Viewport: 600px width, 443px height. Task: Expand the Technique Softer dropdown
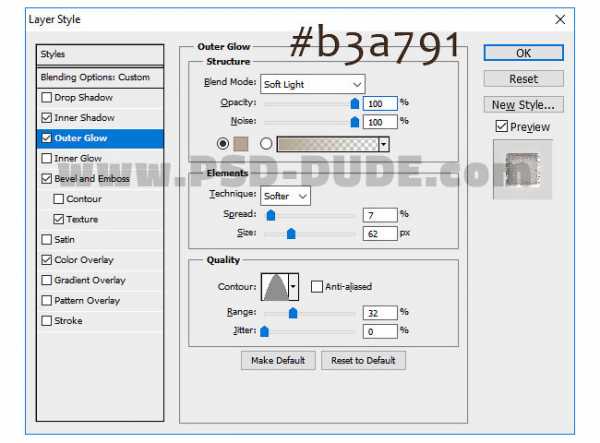[x=286, y=196]
